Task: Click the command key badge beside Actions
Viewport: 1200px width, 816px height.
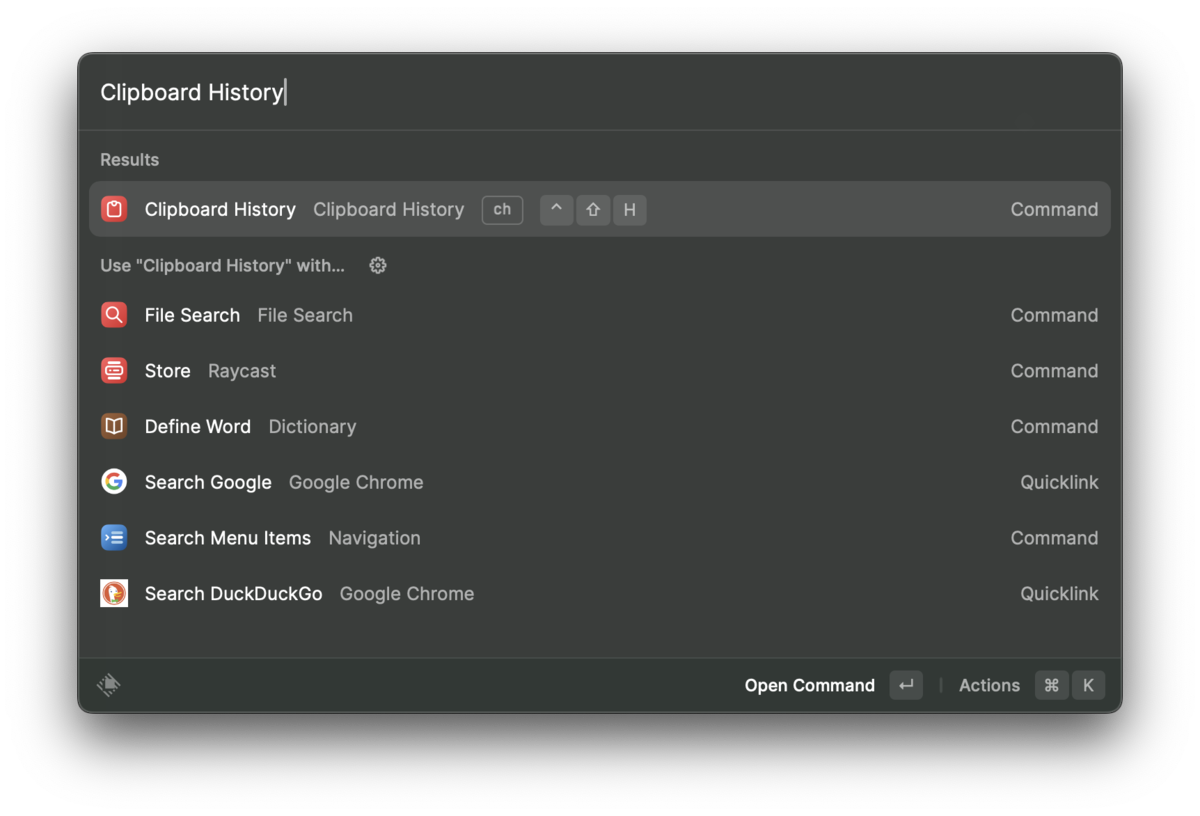Action: (1051, 685)
